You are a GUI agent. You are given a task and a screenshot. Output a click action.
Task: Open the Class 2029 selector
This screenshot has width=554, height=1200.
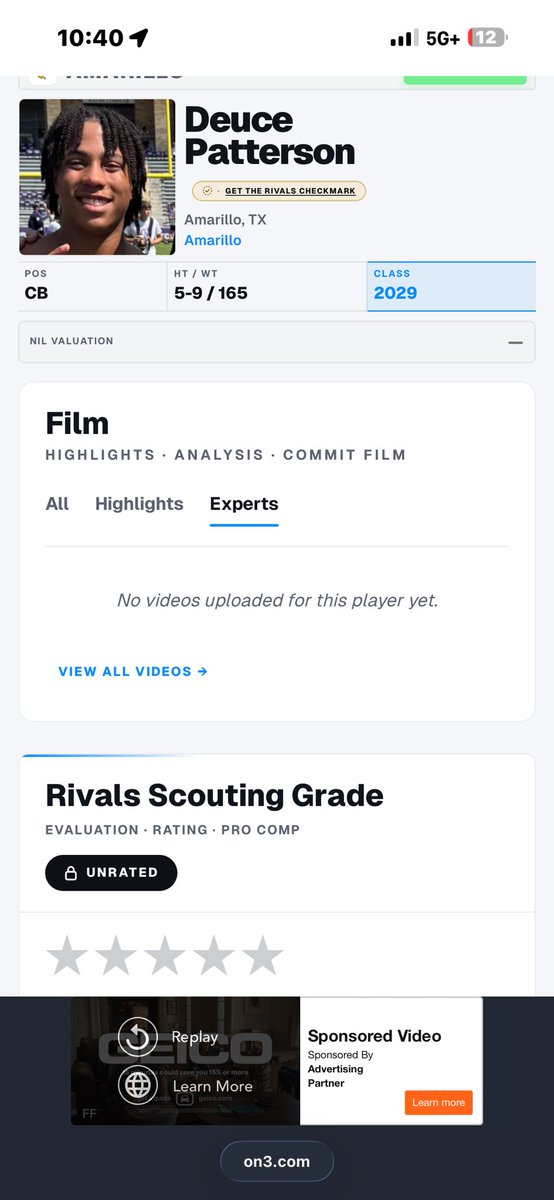pos(451,286)
